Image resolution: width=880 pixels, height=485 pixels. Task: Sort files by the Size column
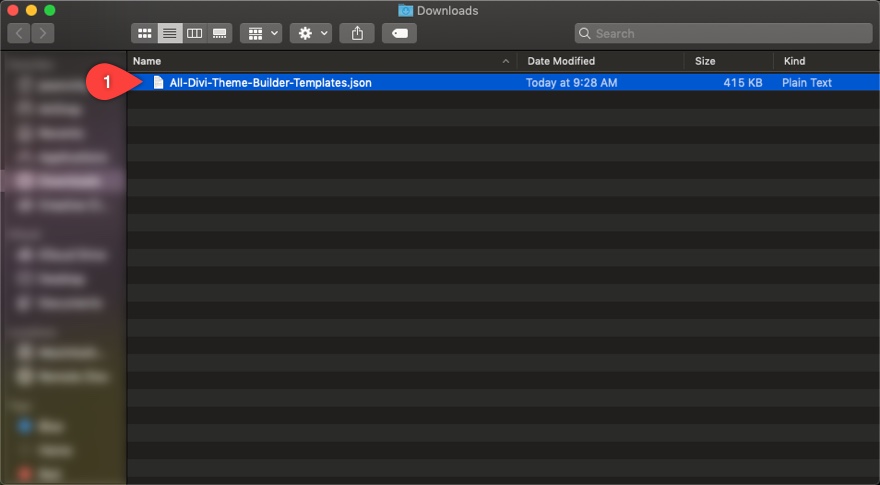pos(728,61)
